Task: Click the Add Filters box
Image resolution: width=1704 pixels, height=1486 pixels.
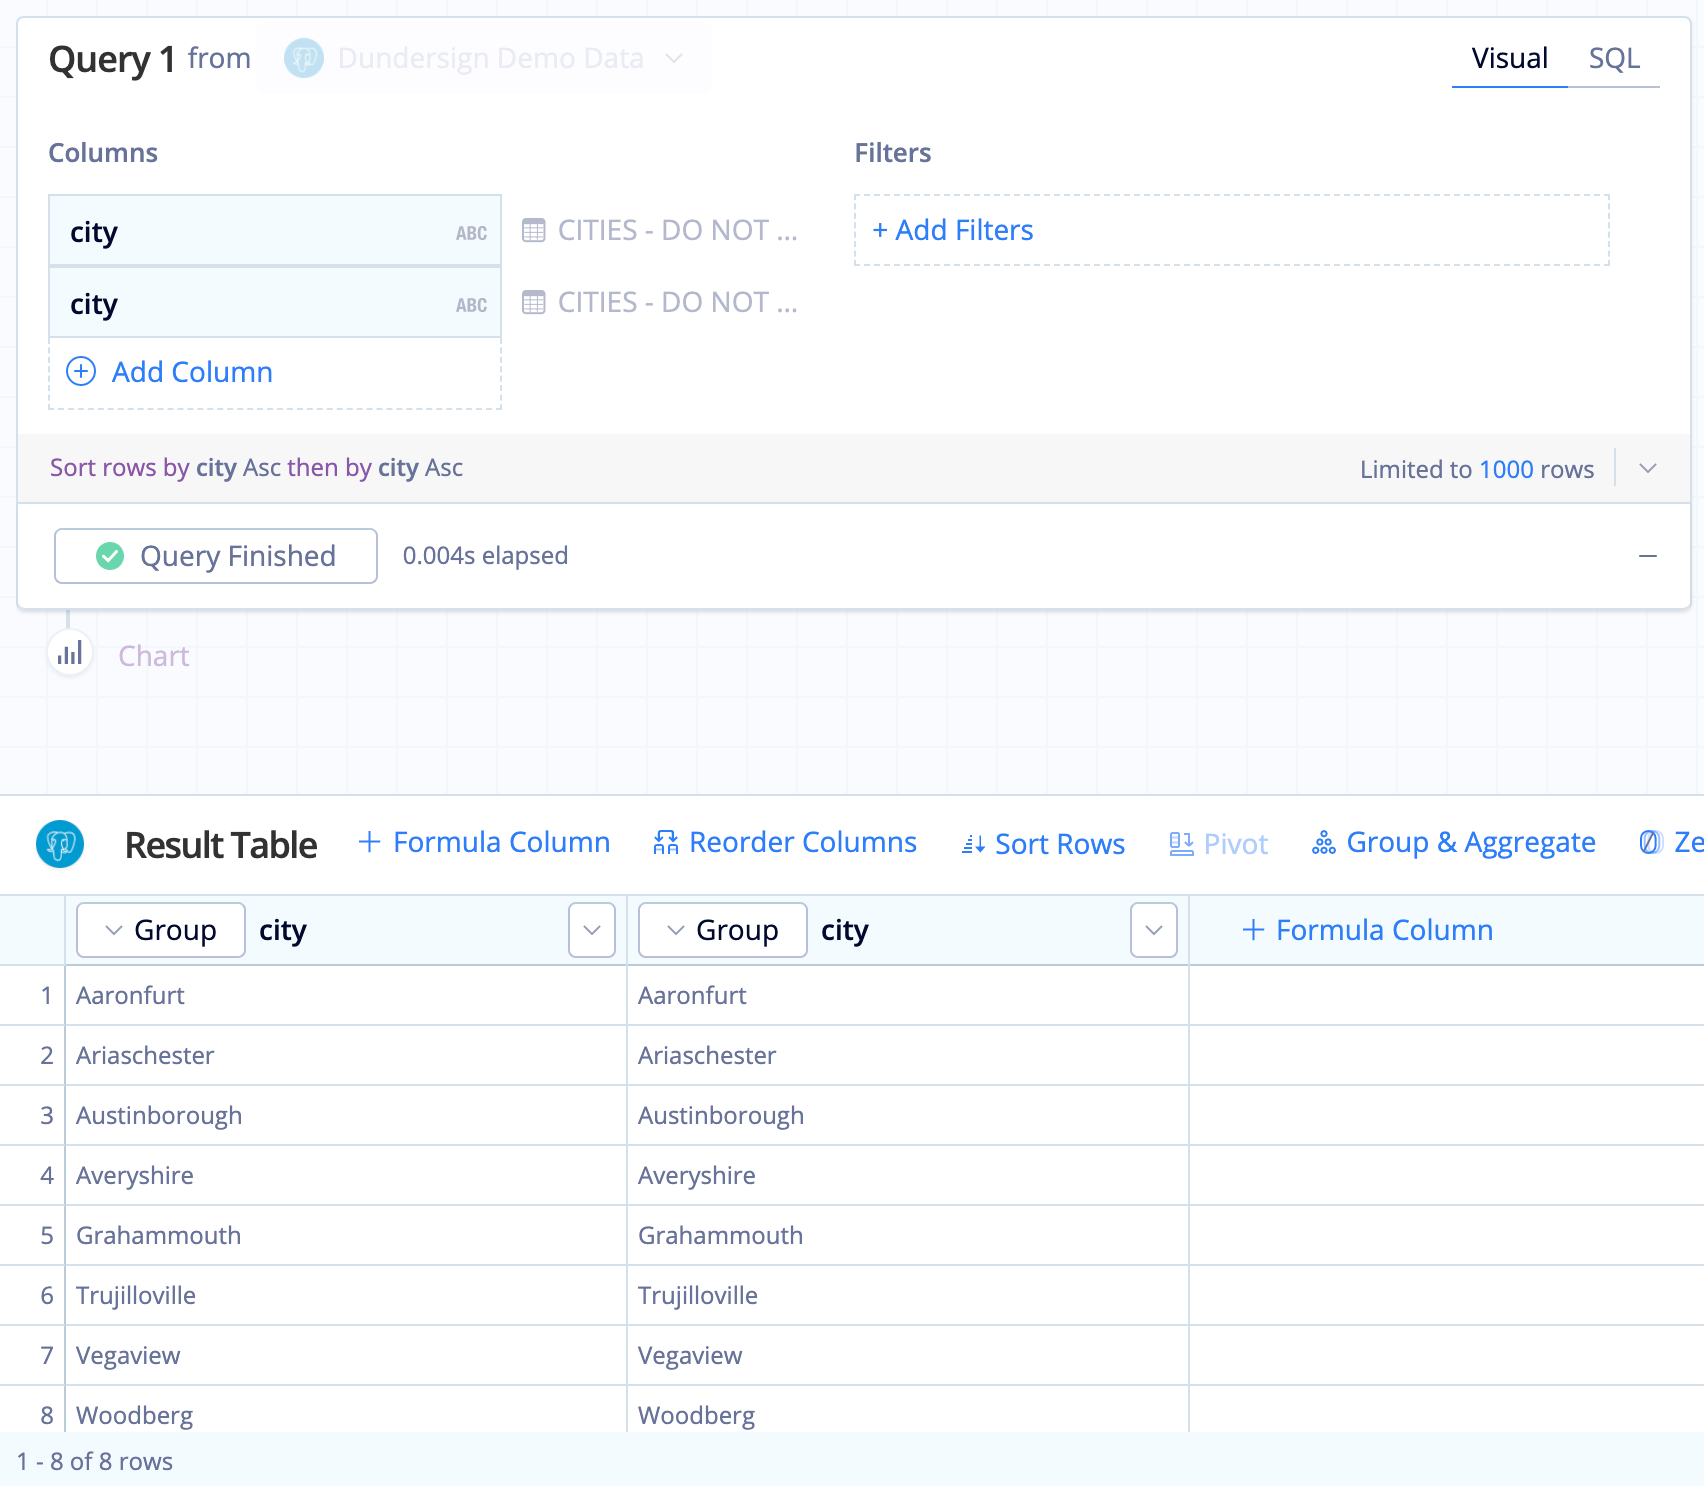Action: coord(1232,230)
